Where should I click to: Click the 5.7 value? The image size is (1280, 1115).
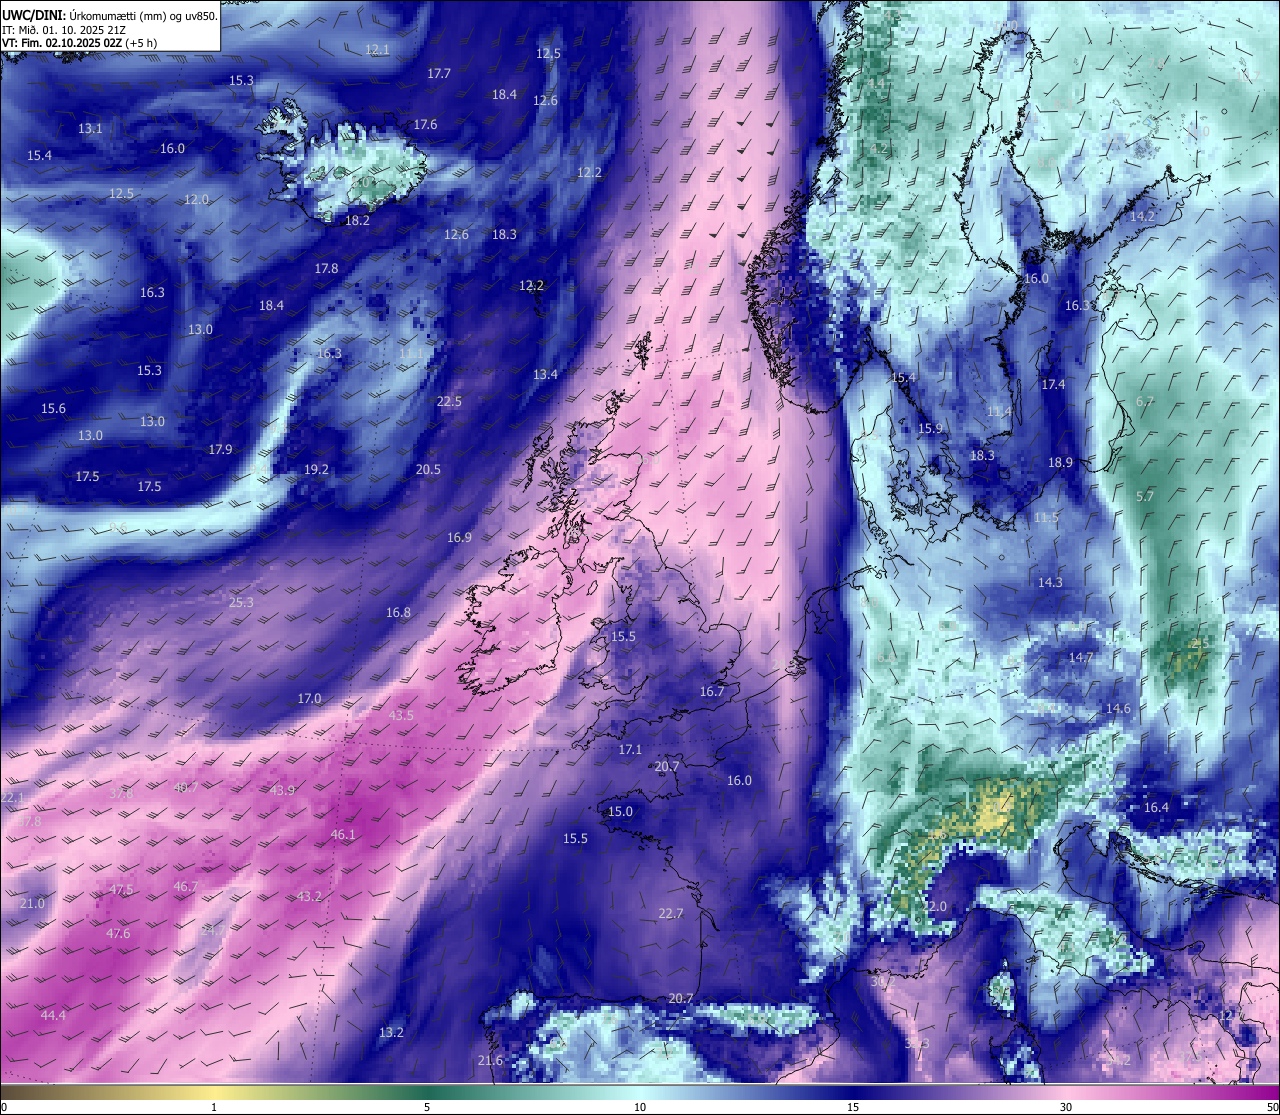click(1145, 497)
